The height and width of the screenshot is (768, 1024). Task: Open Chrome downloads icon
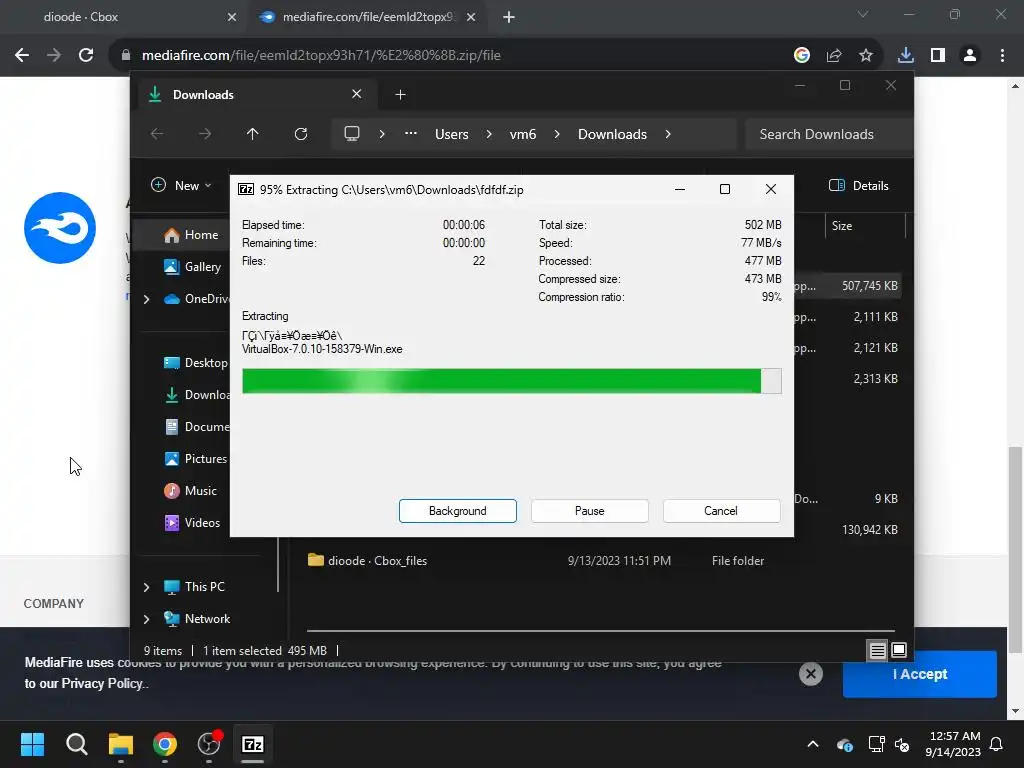click(x=905, y=56)
